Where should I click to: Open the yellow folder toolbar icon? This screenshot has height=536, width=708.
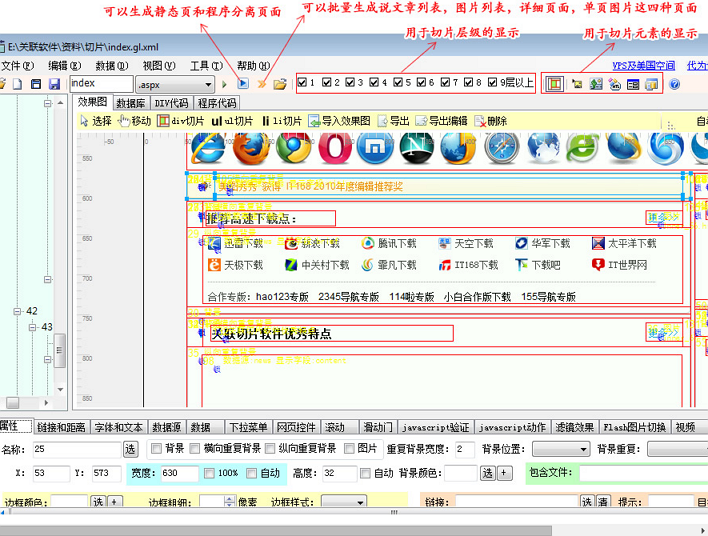tap(280, 84)
